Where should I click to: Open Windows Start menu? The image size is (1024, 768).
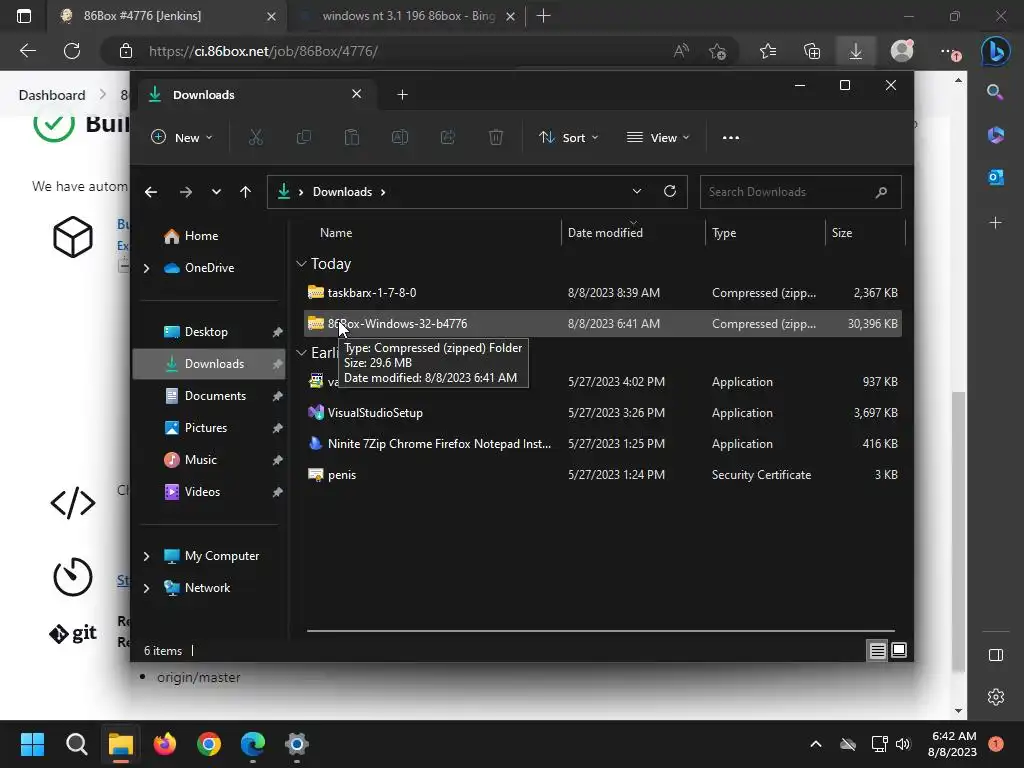pyautogui.click(x=32, y=744)
